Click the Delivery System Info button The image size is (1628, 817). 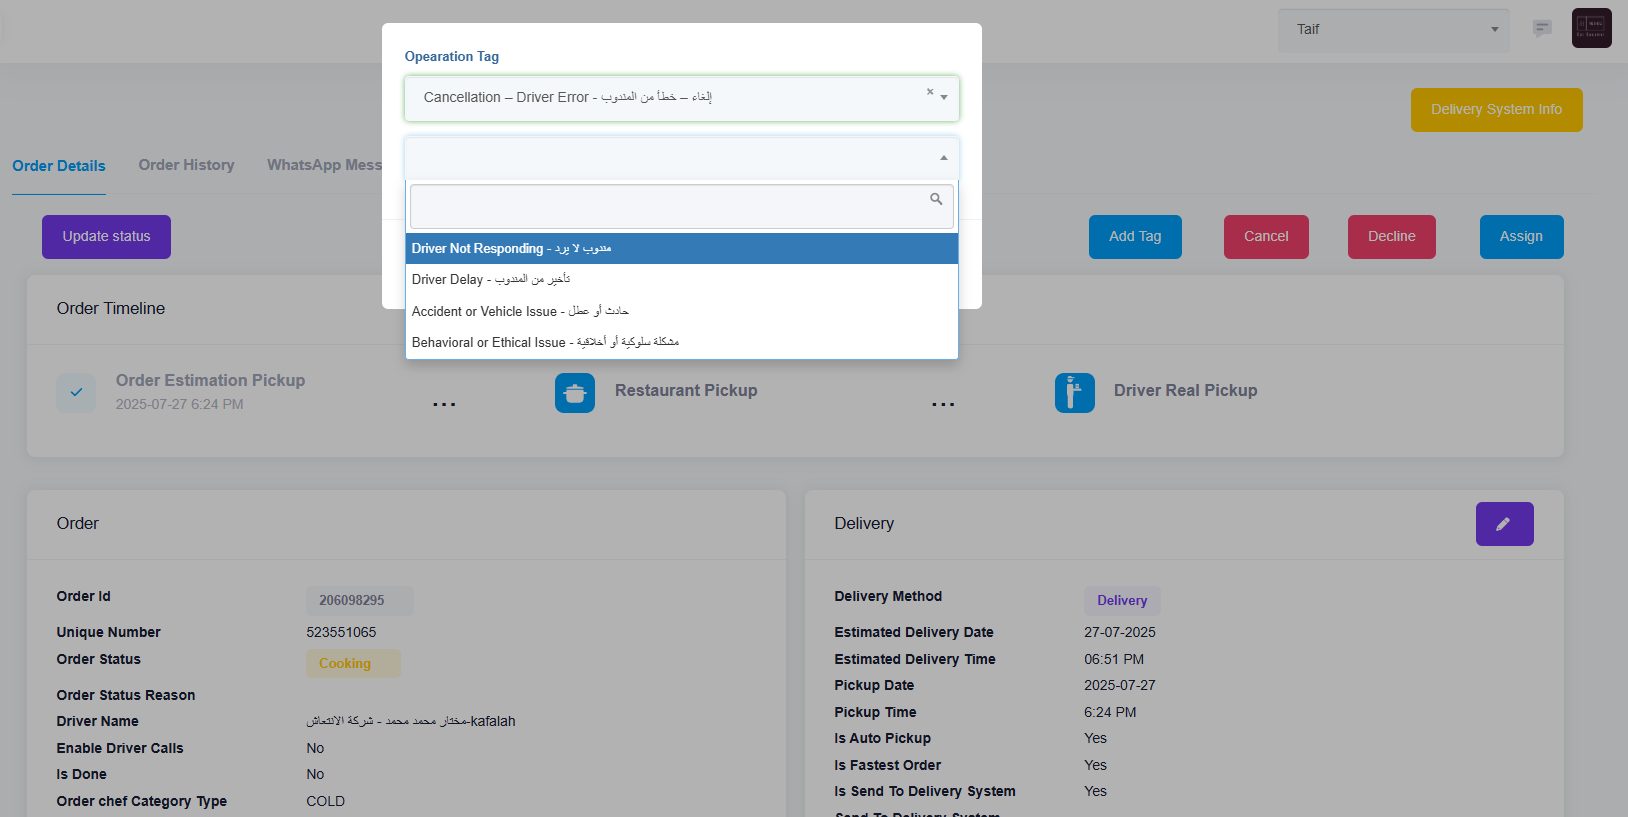[x=1496, y=110]
